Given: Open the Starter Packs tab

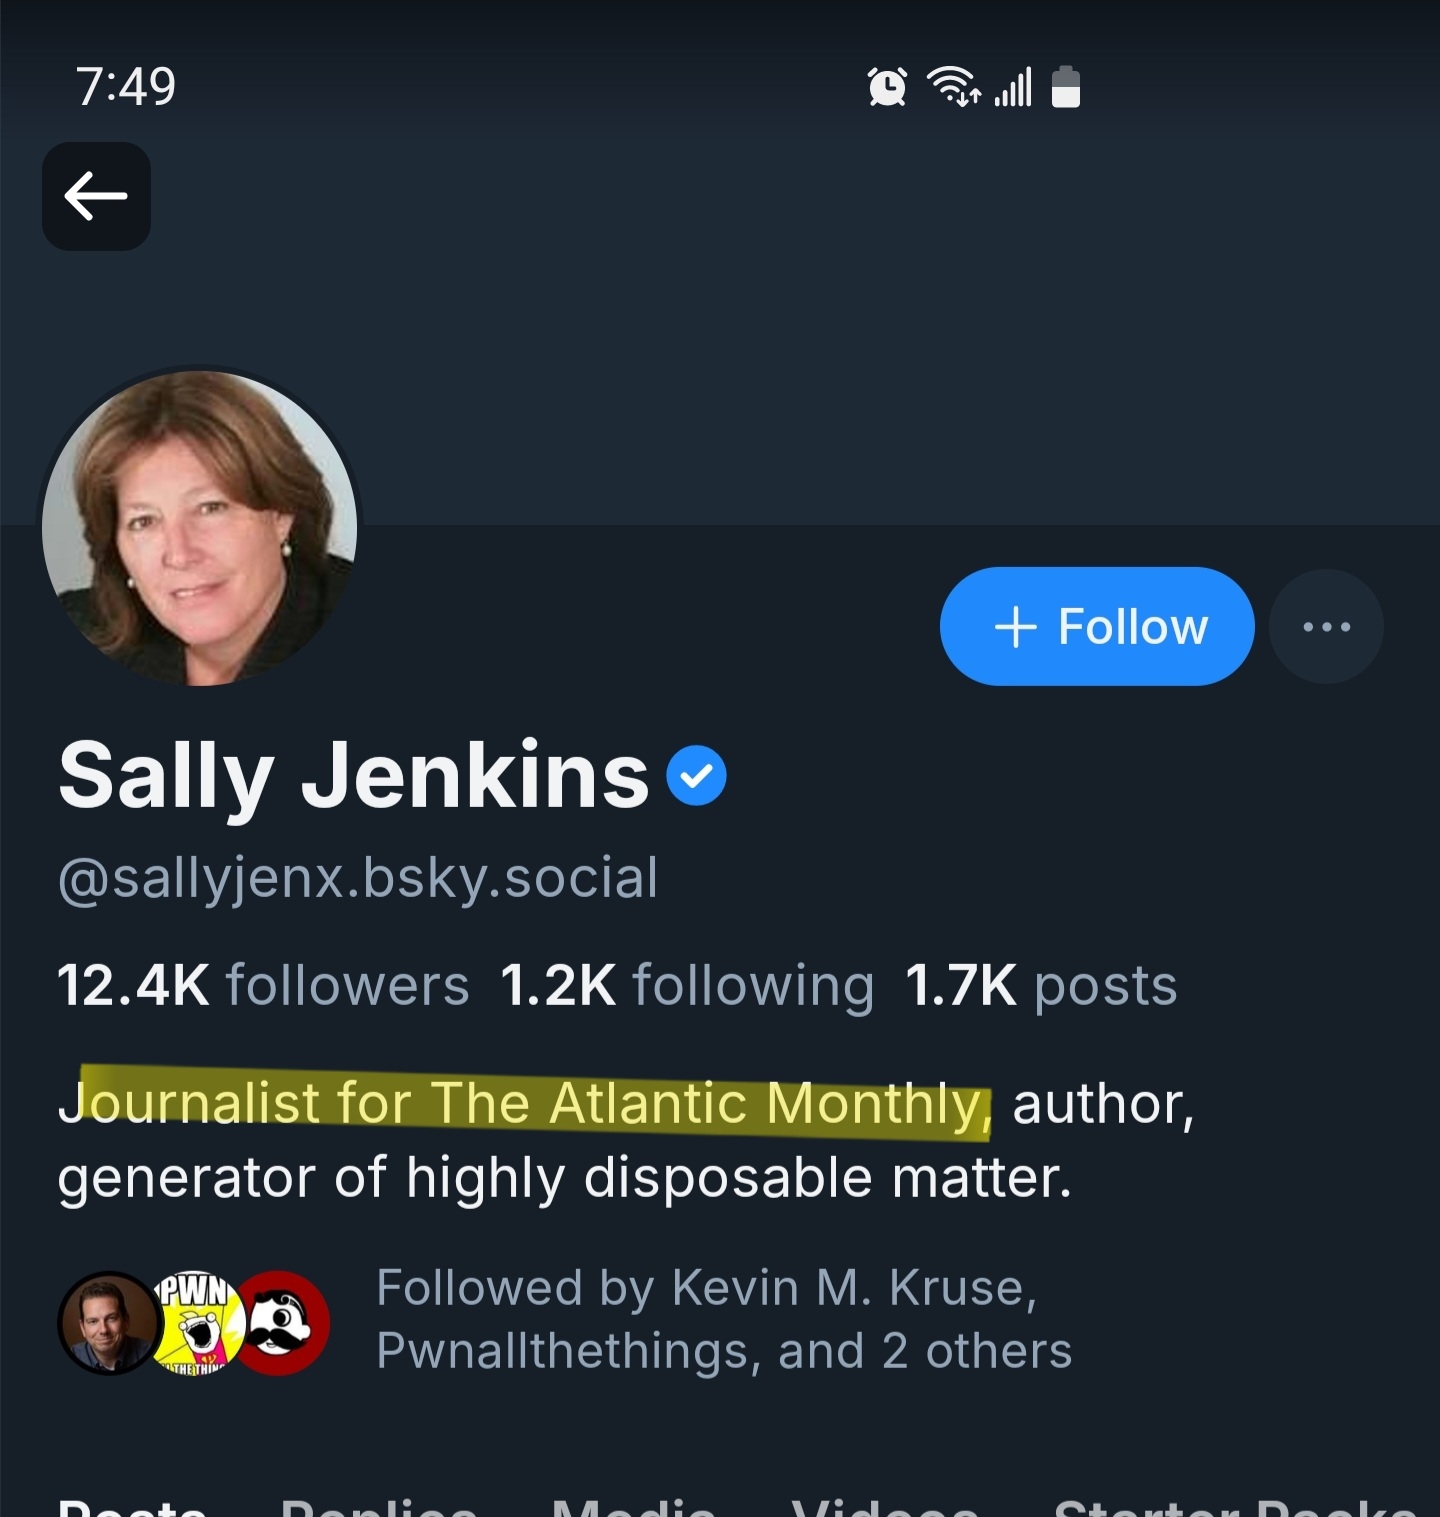Looking at the screenshot, I should tap(1235, 1507).
